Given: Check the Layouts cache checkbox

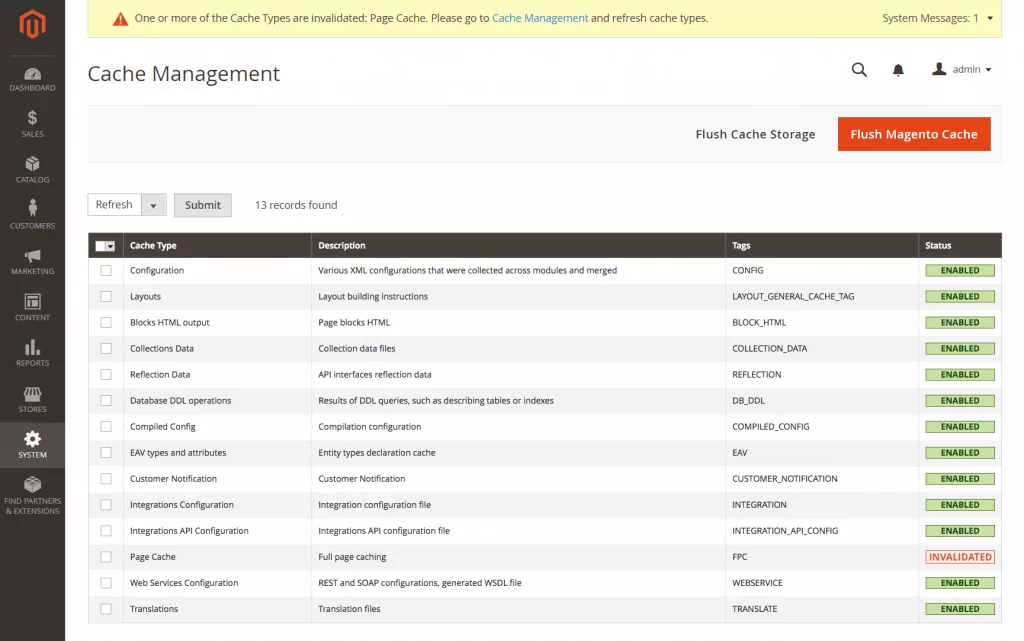Looking at the screenshot, I should (x=106, y=296).
